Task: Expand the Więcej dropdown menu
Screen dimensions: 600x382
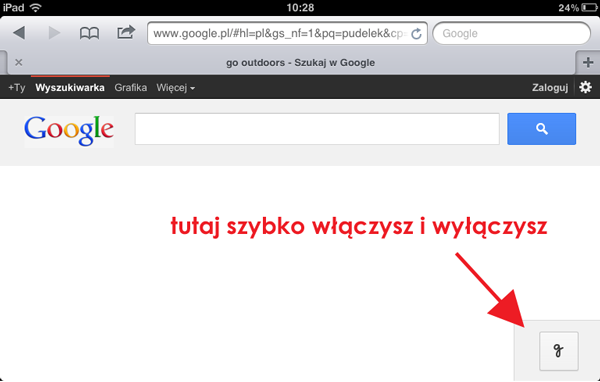Action: [176, 88]
